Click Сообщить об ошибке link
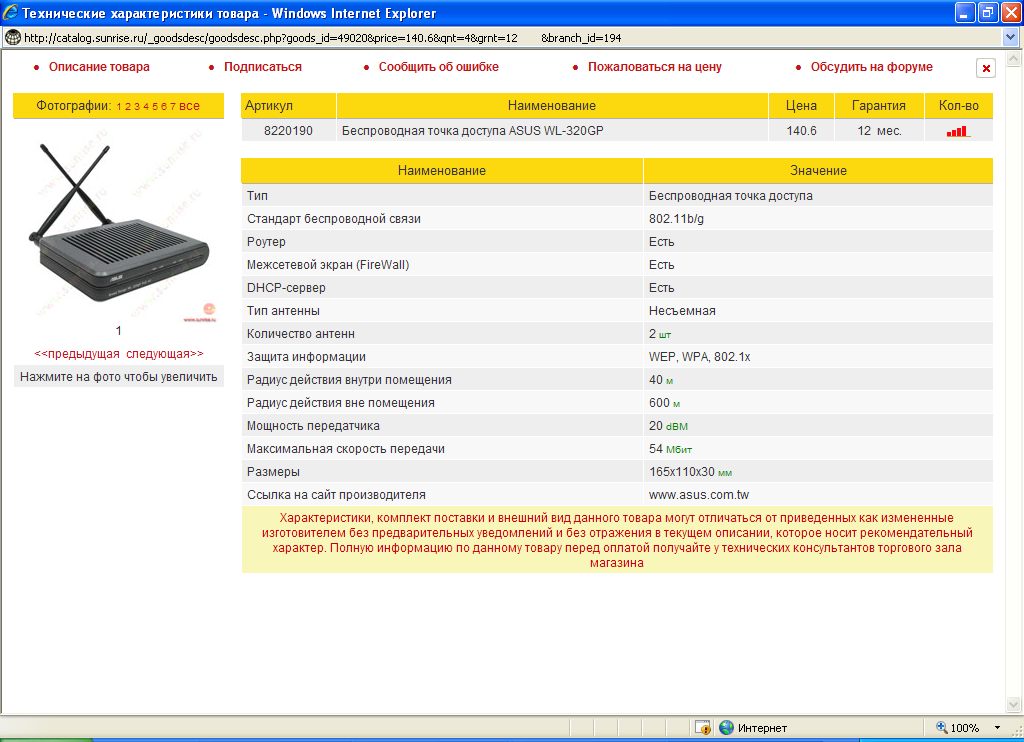 pos(439,67)
